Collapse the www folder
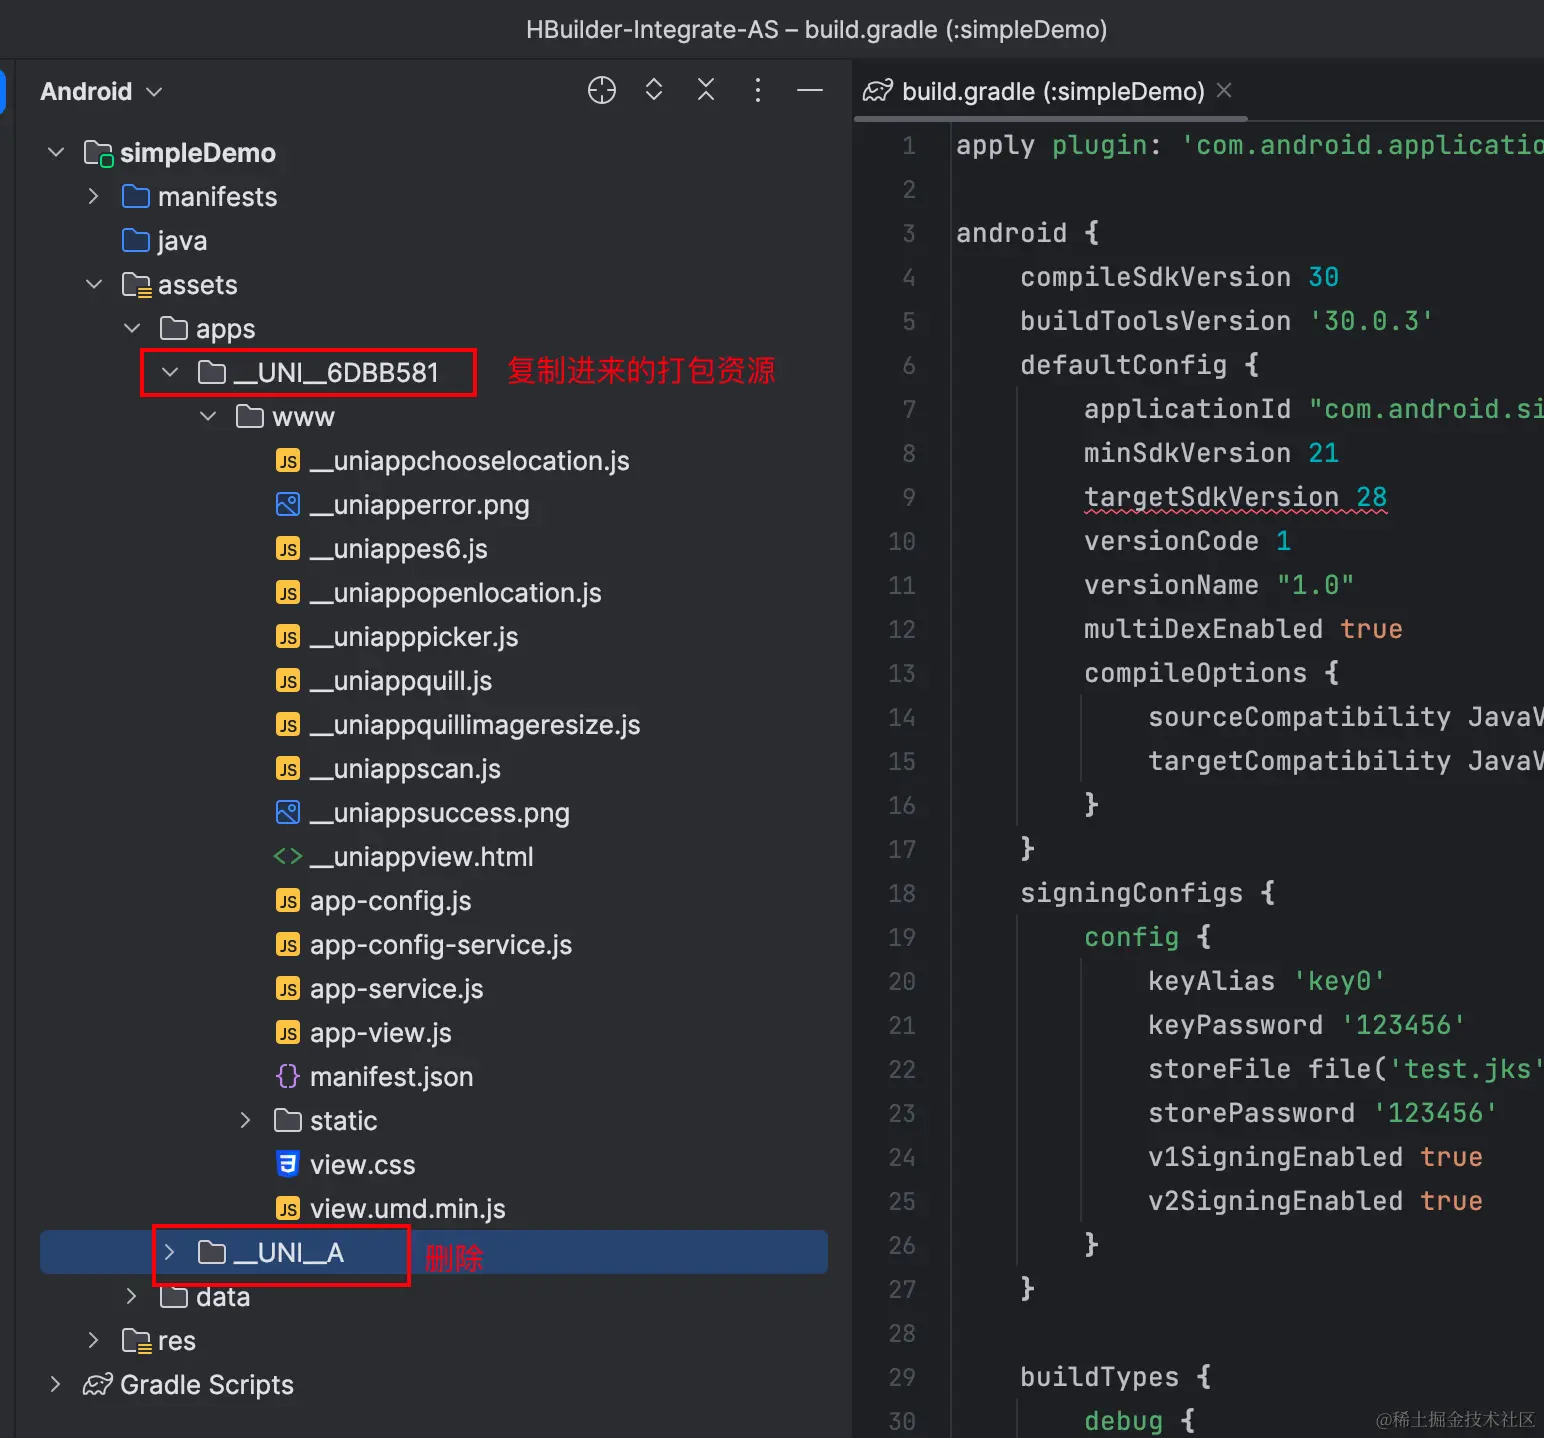This screenshot has height=1438, width=1544. pos(208,417)
